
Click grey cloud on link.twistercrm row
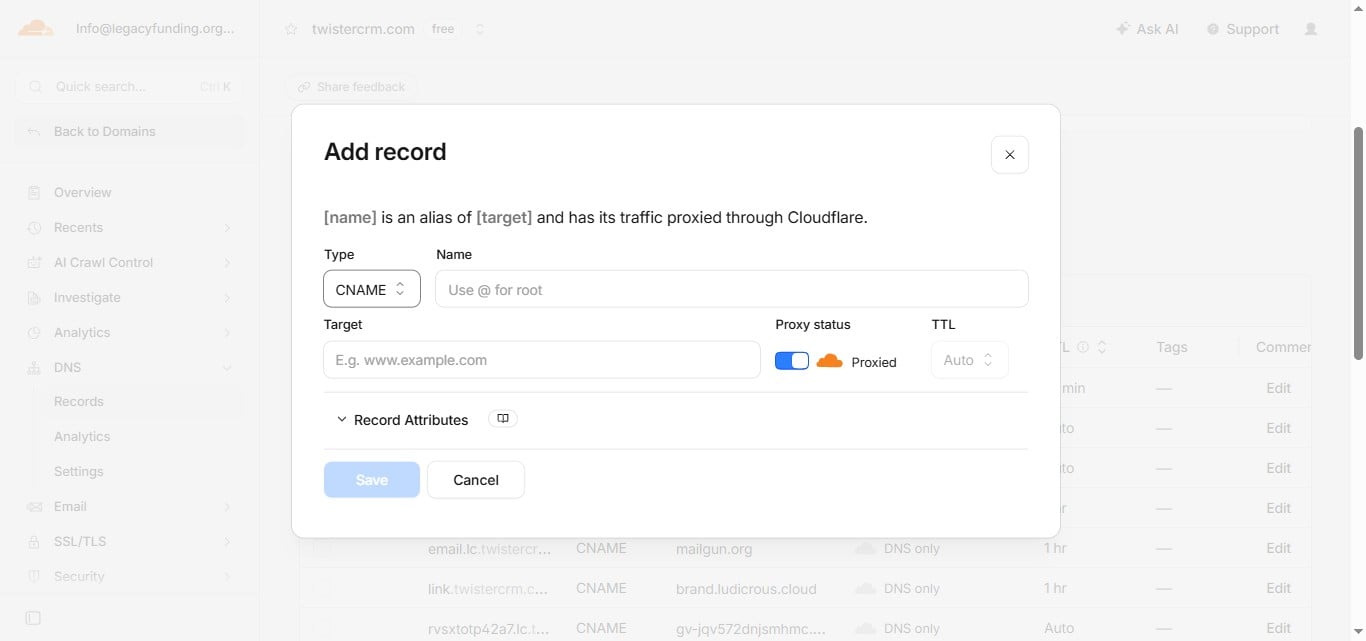[865, 588]
